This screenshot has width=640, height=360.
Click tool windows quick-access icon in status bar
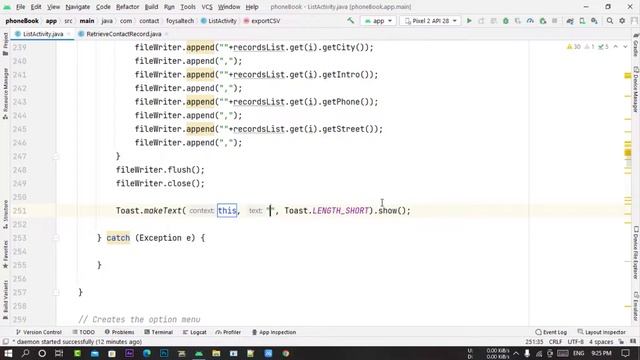[x=5, y=342]
